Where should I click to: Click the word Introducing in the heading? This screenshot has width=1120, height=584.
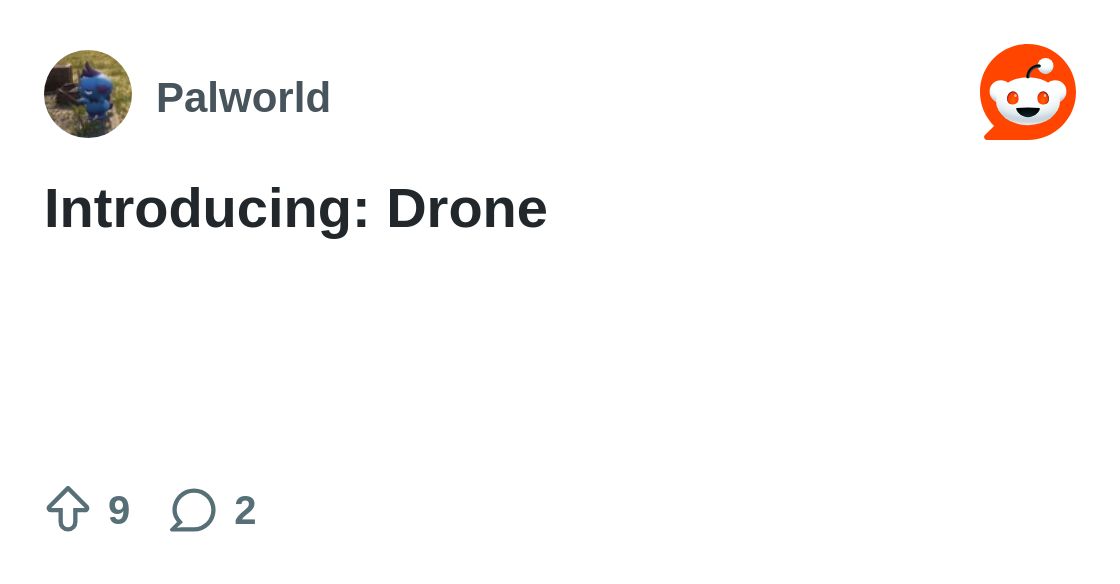click(x=206, y=209)
